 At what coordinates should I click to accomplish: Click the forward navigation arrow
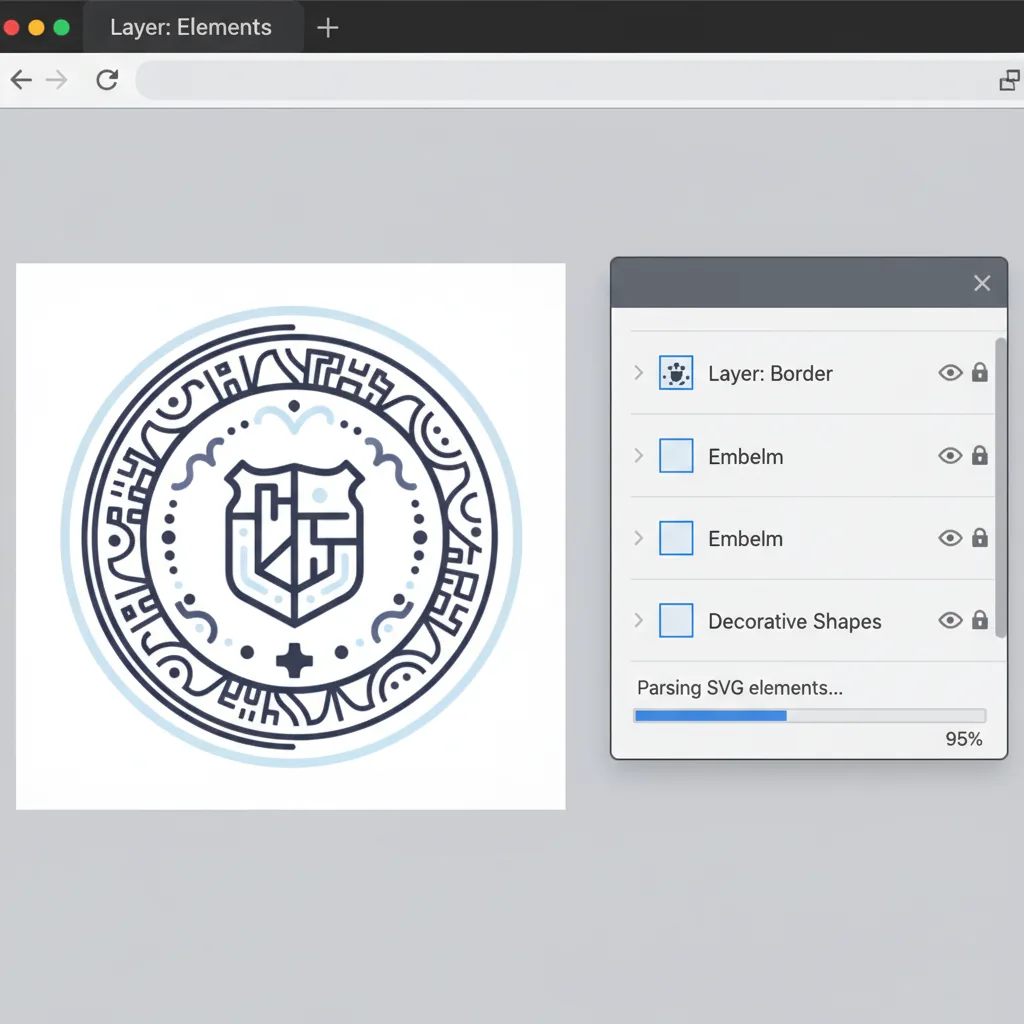click(x=57, y=81)
